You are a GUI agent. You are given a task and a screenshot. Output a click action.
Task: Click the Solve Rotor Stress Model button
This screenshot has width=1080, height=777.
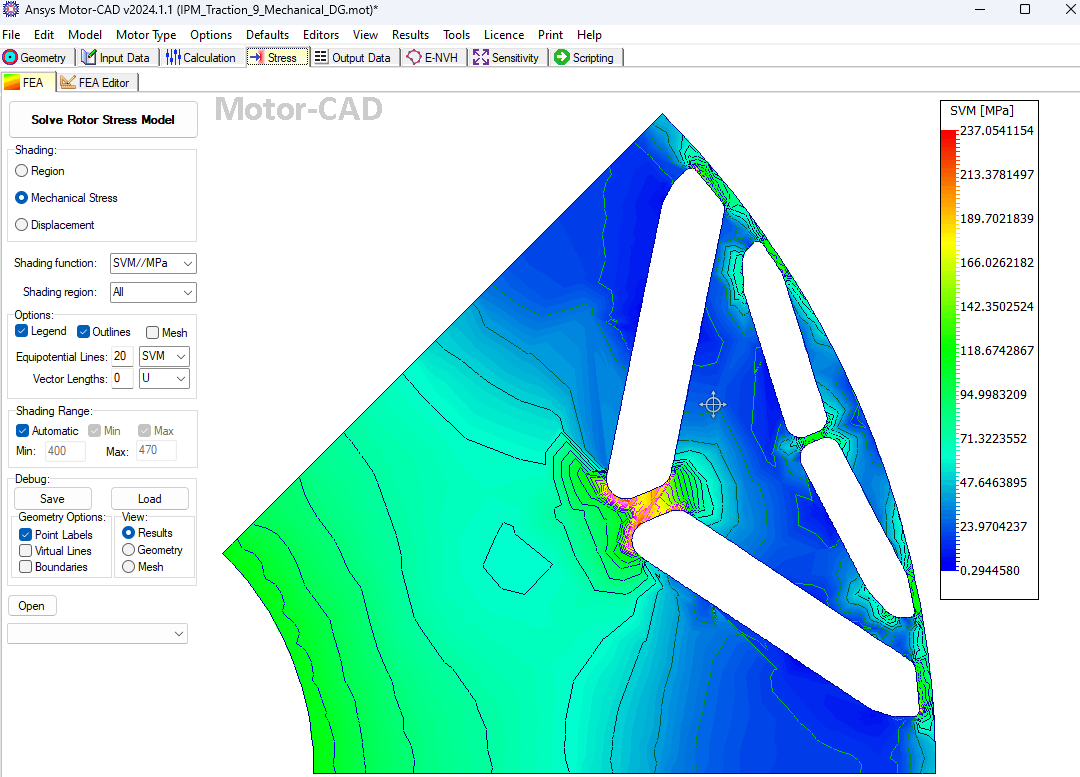point(103,119)
